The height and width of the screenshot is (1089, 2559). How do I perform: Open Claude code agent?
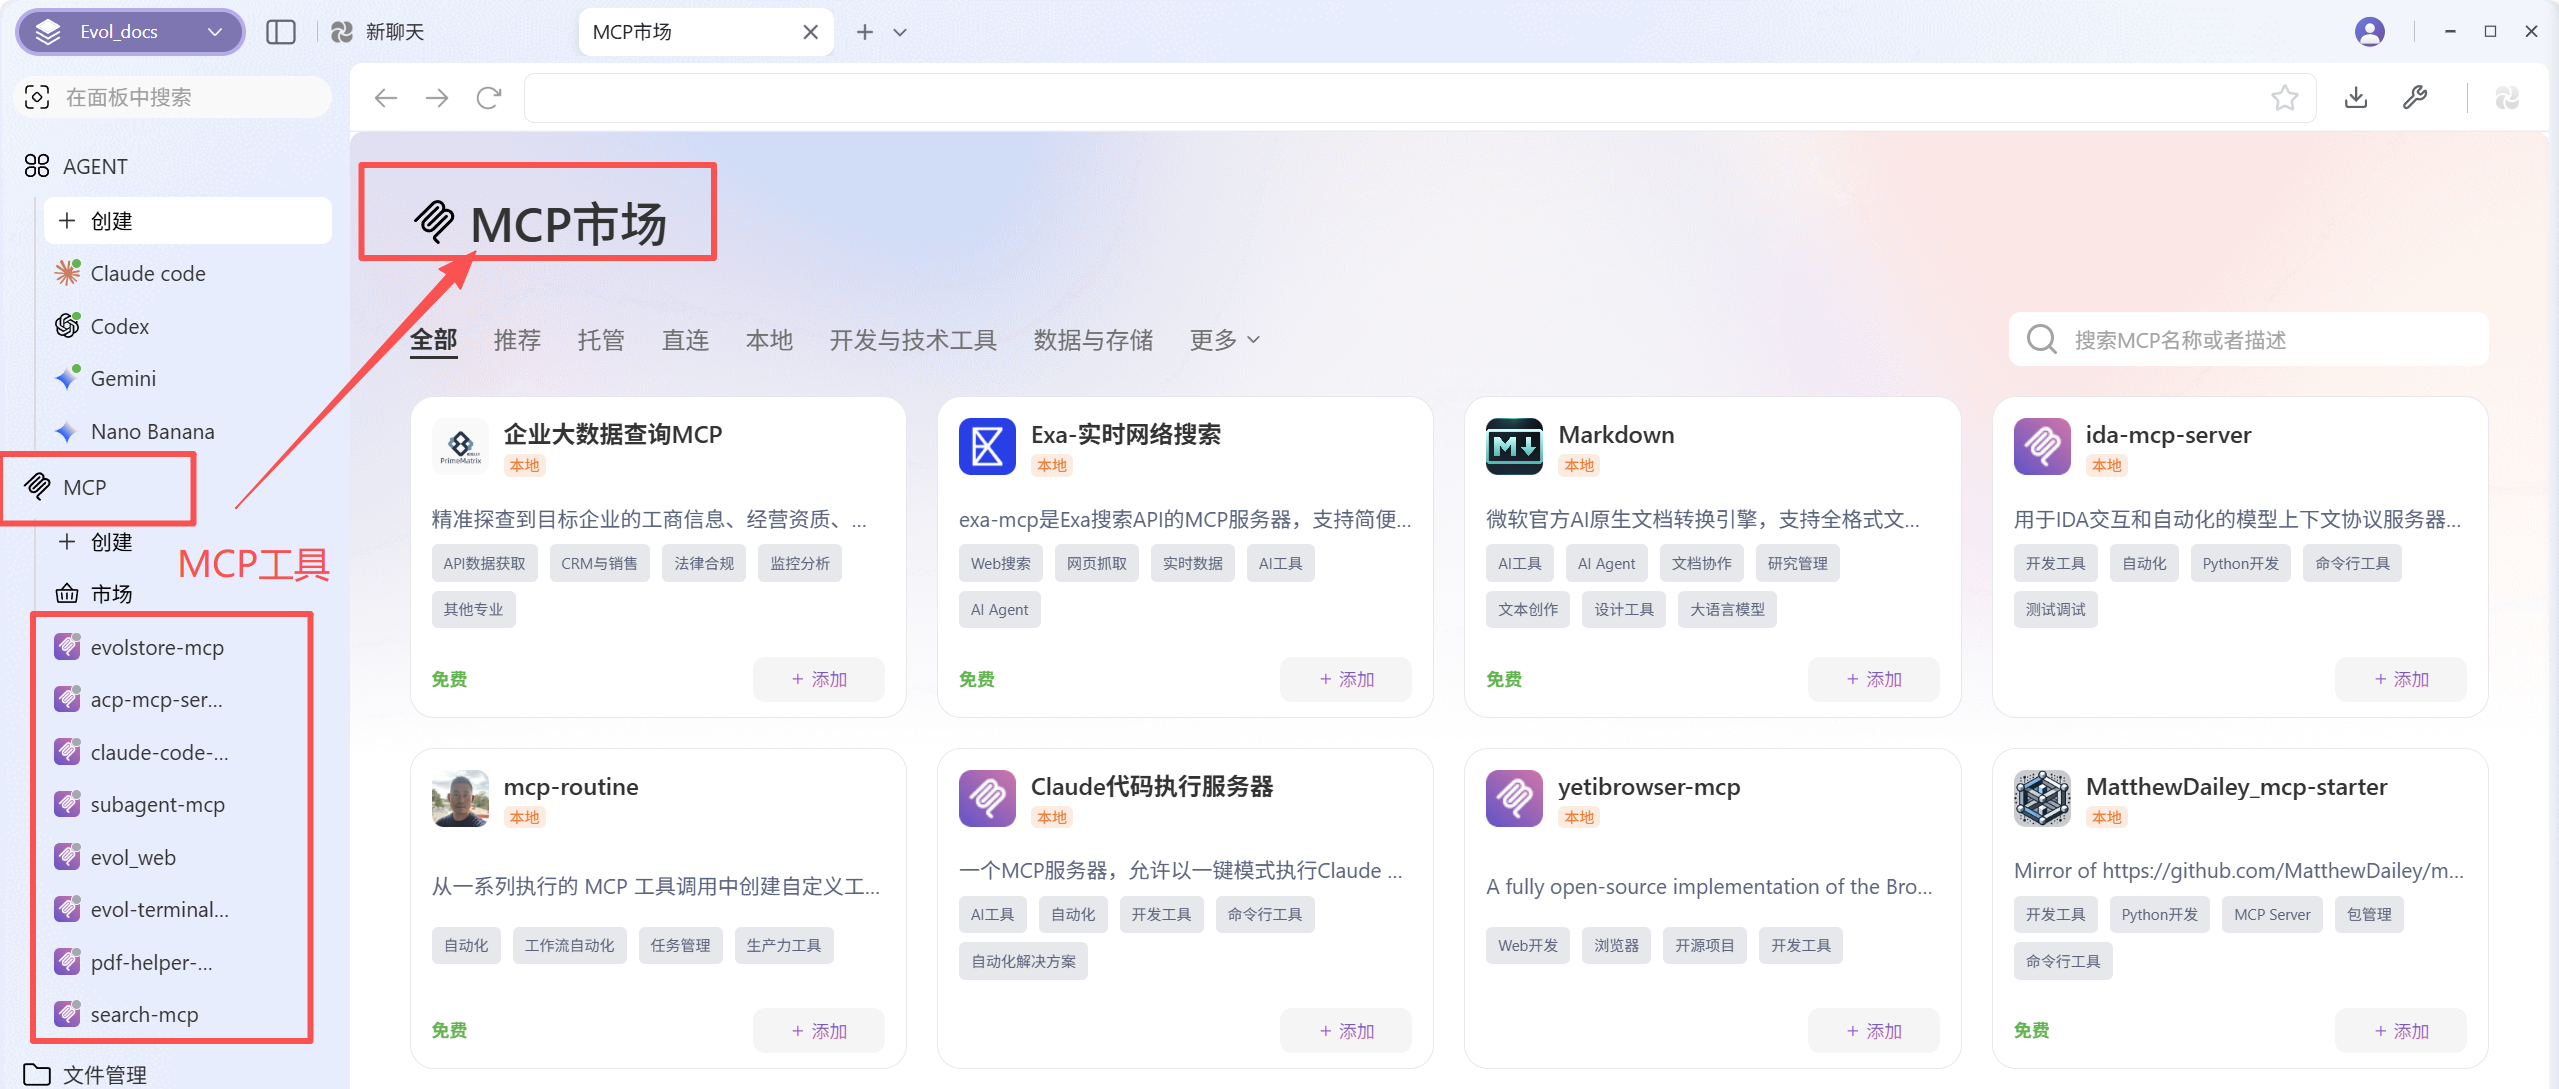click(148, 274)
